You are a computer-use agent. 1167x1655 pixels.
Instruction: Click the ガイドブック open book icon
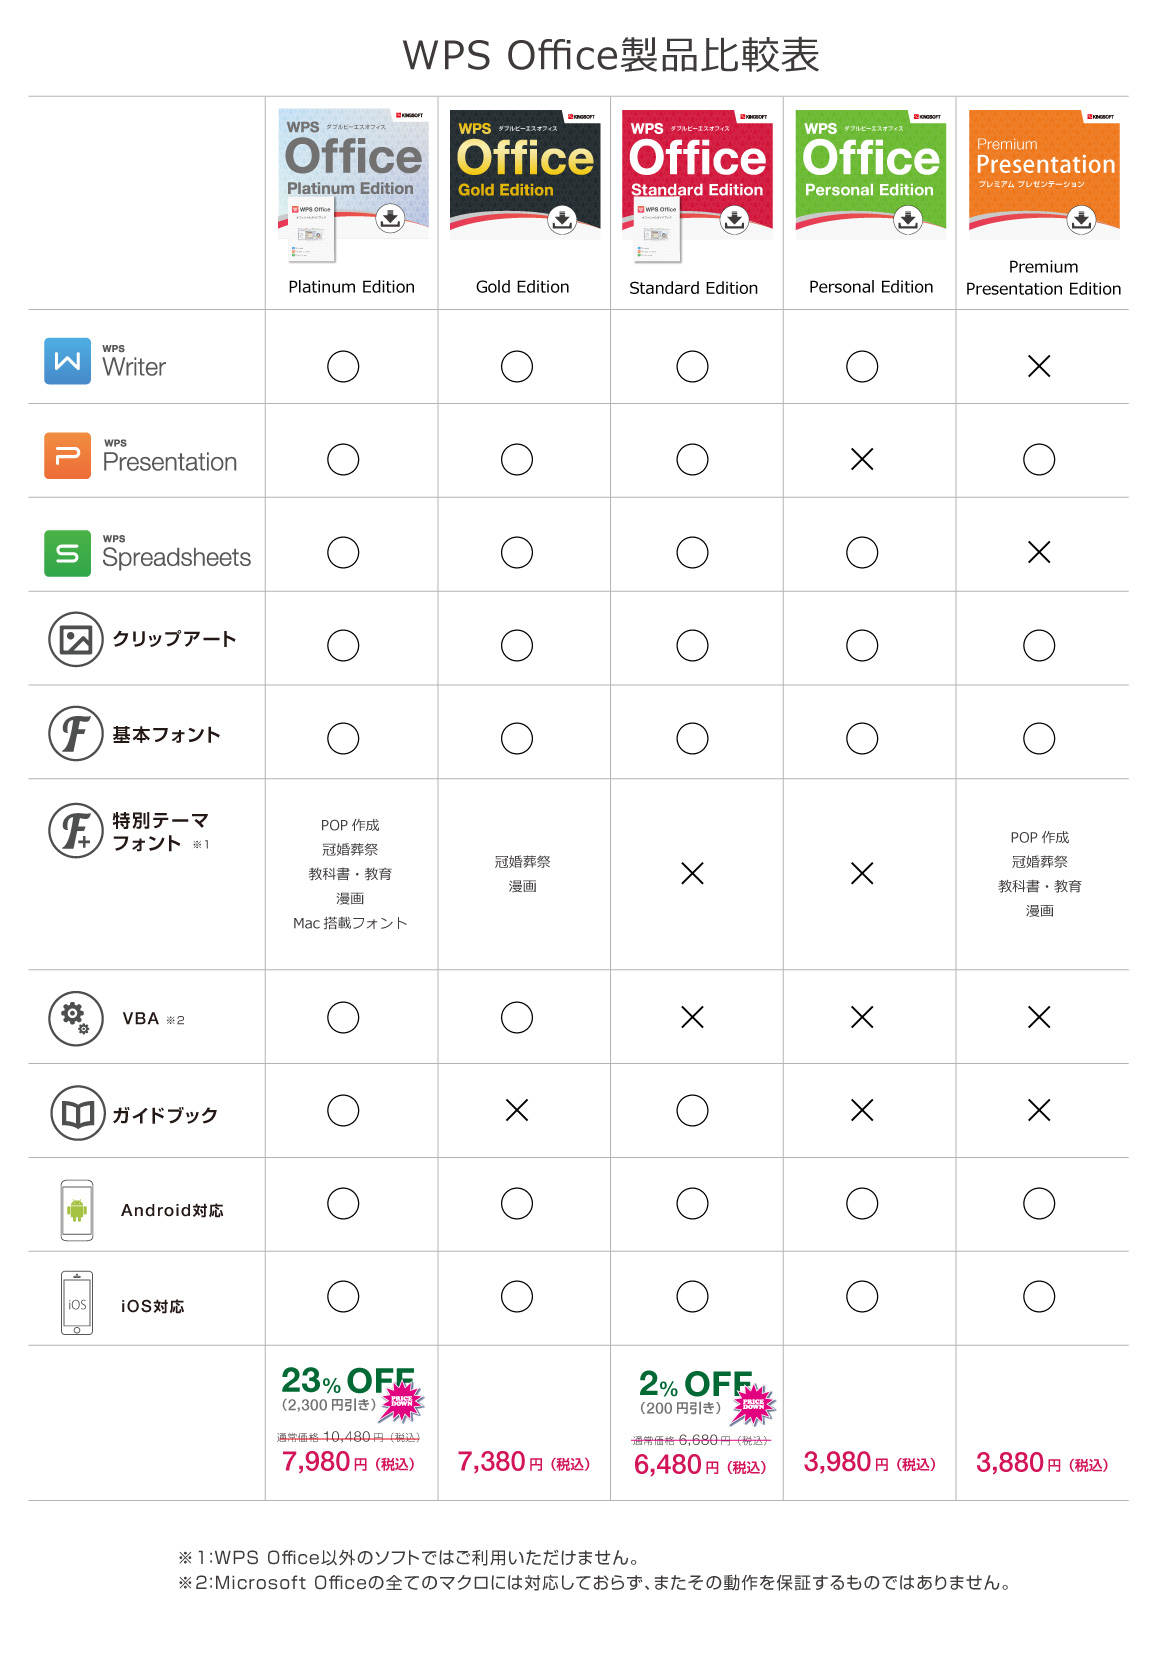click(78, 1113)
